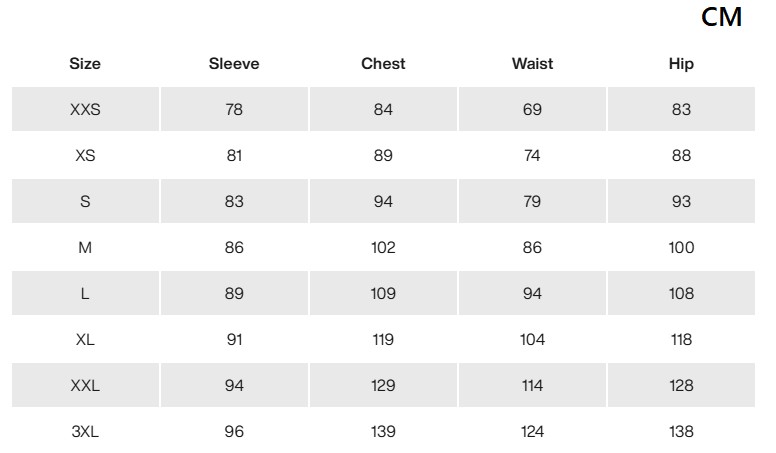Choose the S size cell

(85, 201)
